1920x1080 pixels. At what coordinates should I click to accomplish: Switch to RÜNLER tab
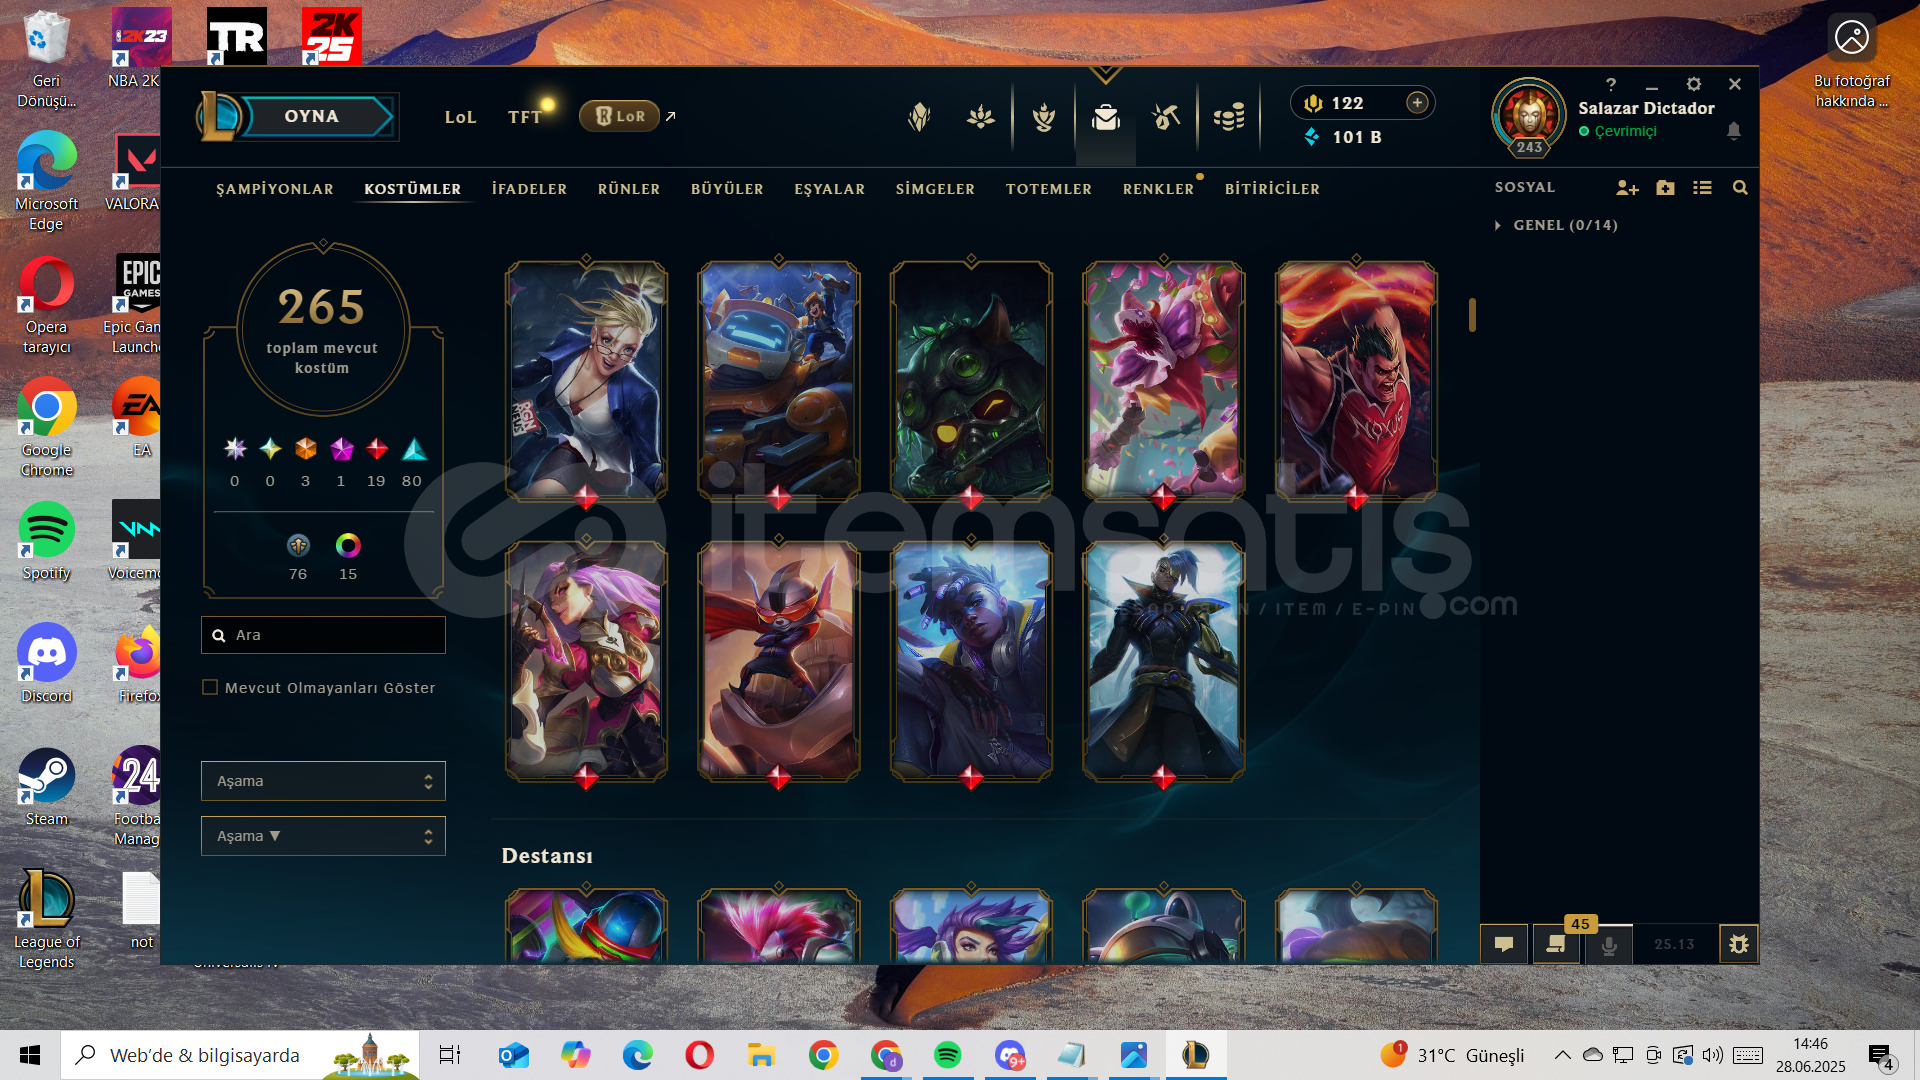(x=629, y=189)
